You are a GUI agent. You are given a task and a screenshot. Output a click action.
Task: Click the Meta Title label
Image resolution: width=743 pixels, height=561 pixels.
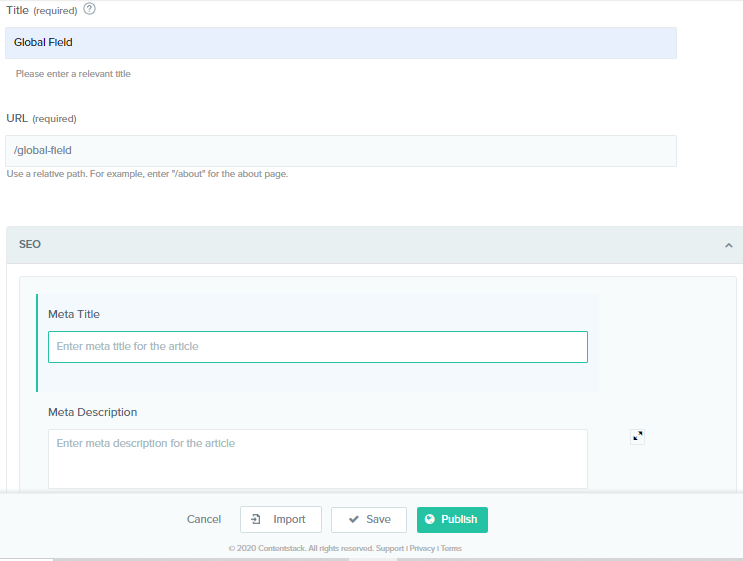pyautogui.click(x=74, y=314)
